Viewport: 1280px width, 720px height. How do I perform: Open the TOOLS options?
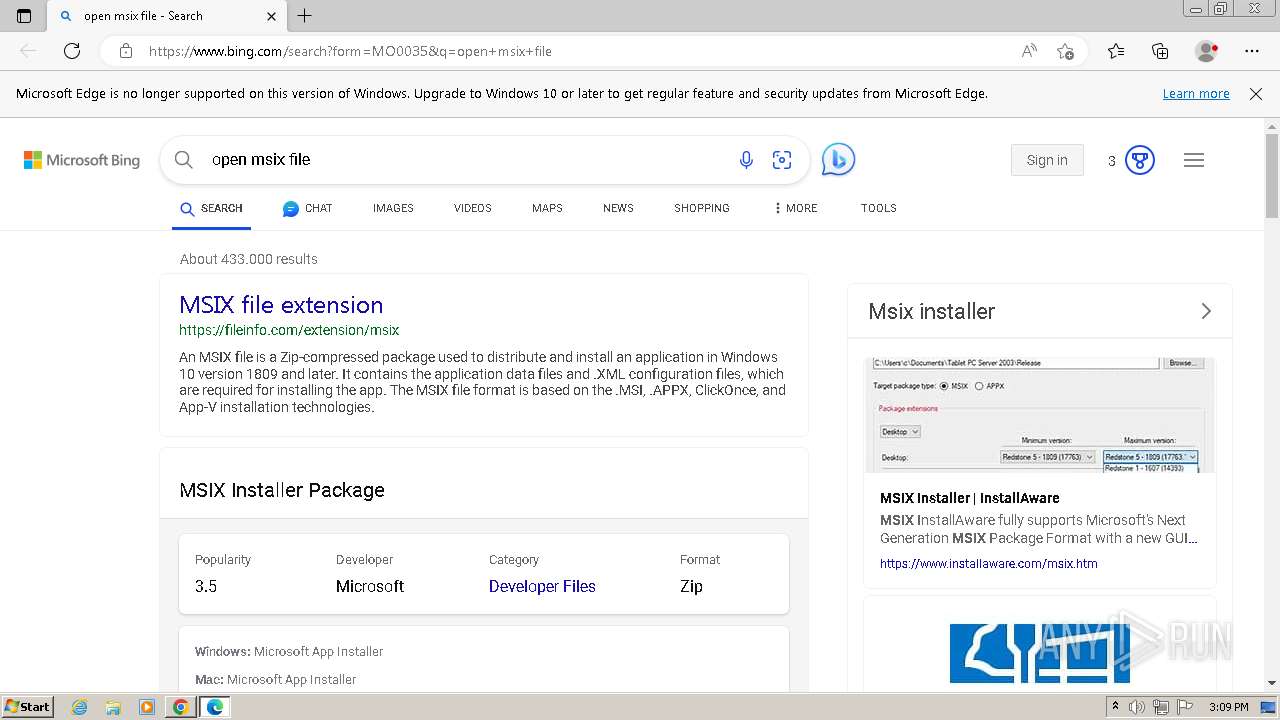[x=879, y=208]
